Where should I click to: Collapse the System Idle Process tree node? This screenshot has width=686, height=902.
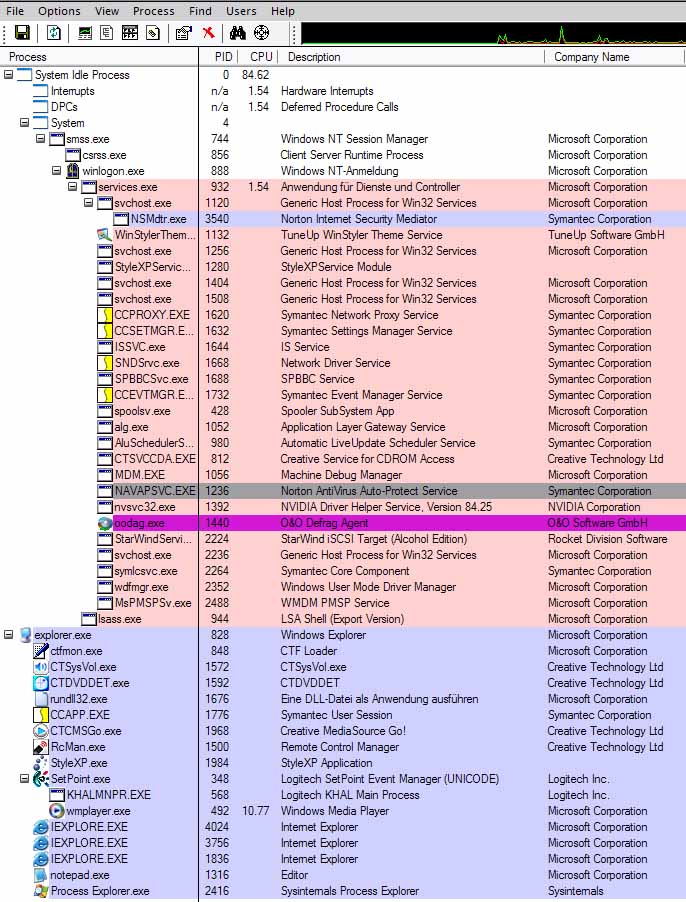pyautogui.click(x=8, y=75)
